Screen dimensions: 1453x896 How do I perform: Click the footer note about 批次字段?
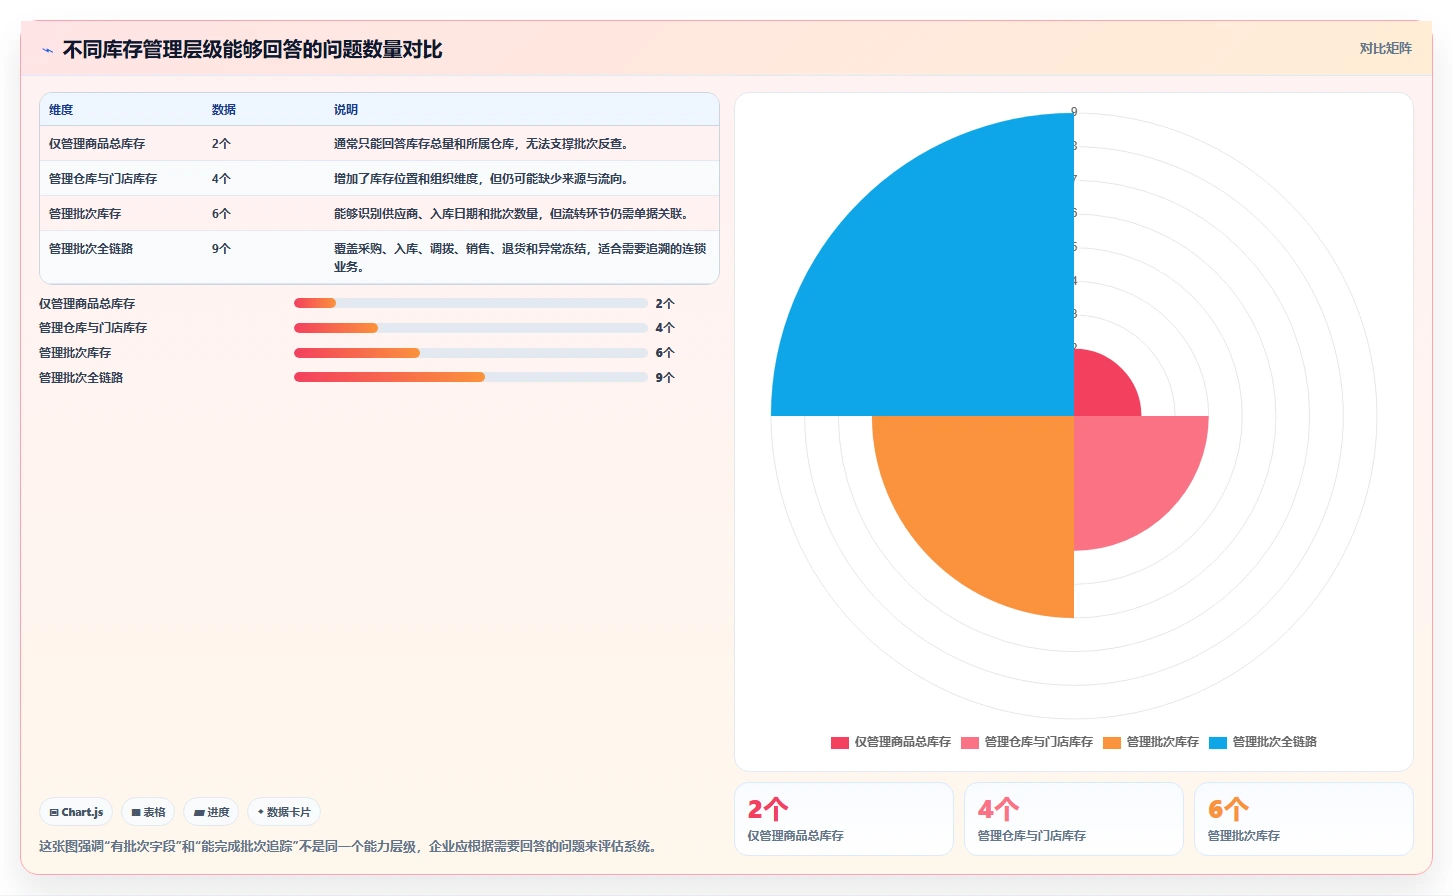(350, 846)
